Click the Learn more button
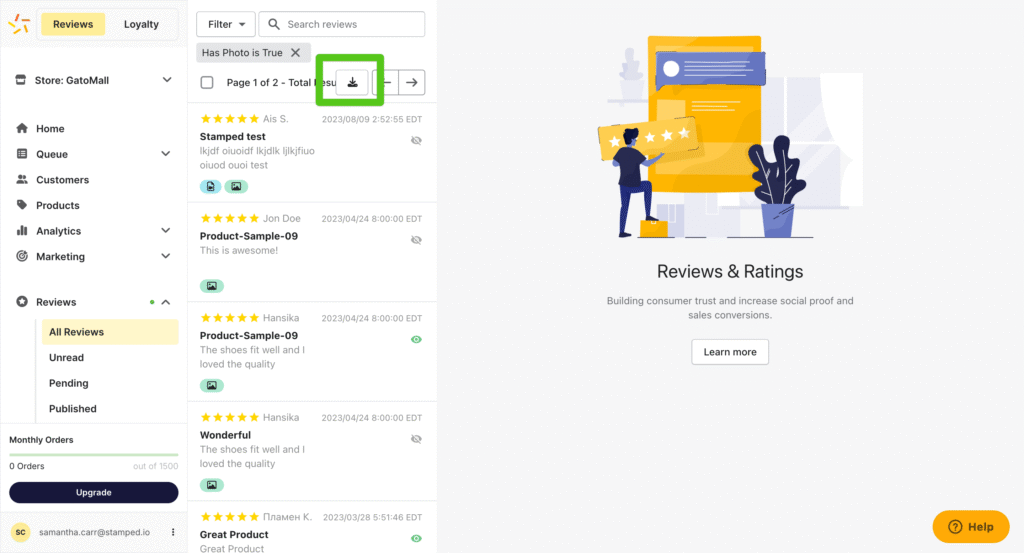1024x553 pixels. tap(730, 352)
